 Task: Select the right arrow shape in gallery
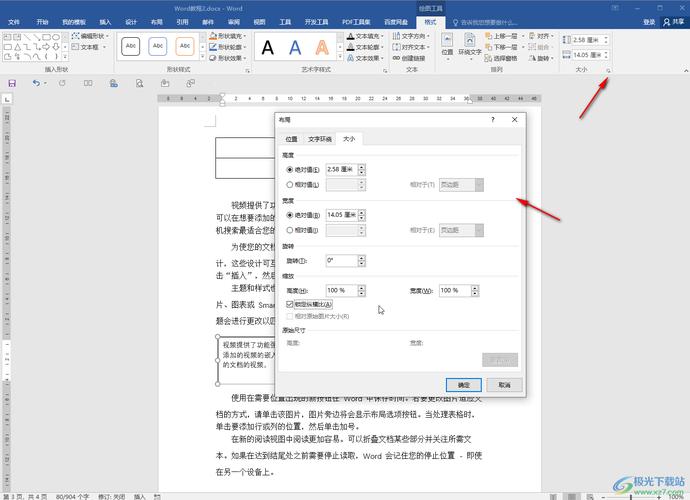[x=46, y=47]
